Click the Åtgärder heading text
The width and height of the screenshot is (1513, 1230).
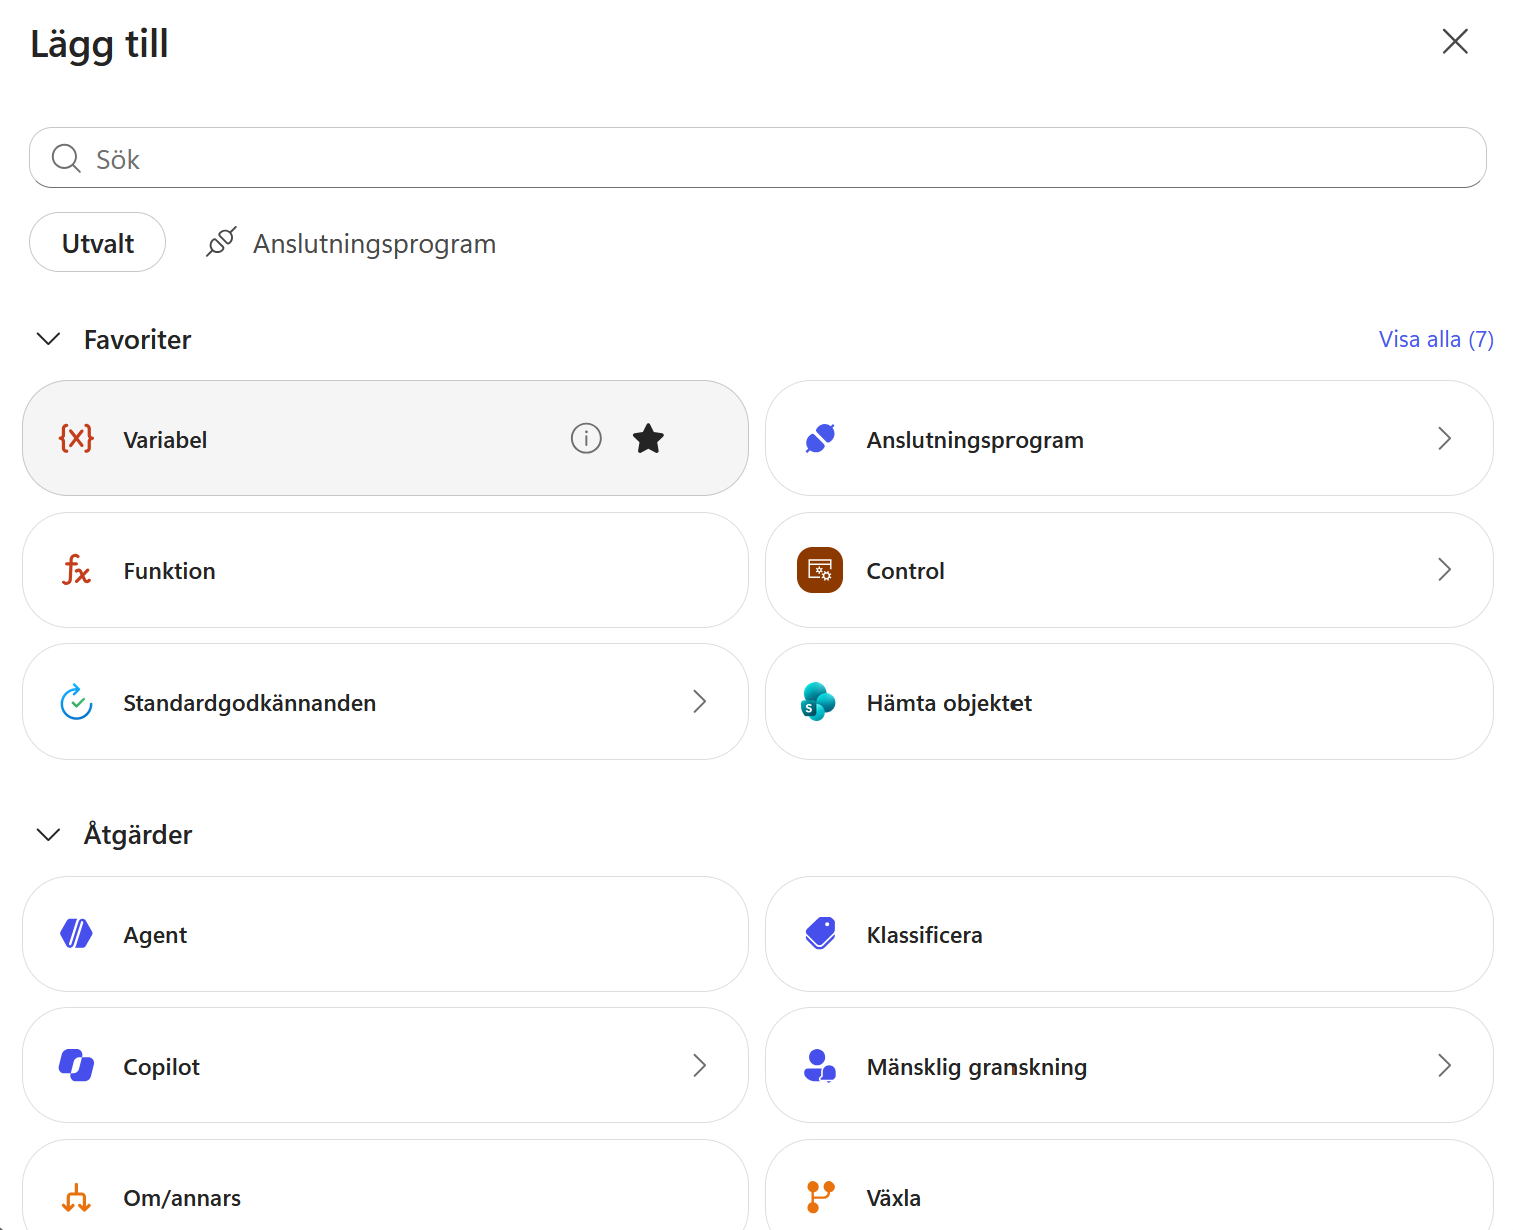pos(138,834)
